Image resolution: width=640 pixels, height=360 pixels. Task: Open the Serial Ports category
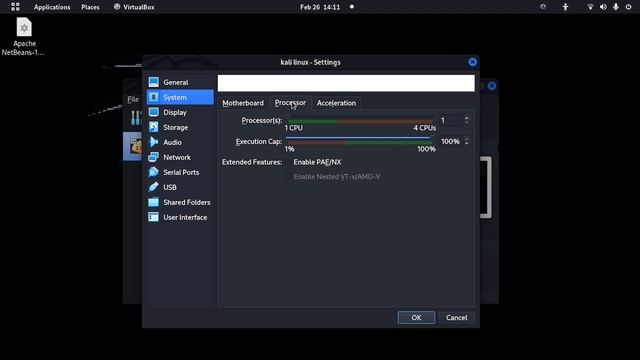pos(180,172)
